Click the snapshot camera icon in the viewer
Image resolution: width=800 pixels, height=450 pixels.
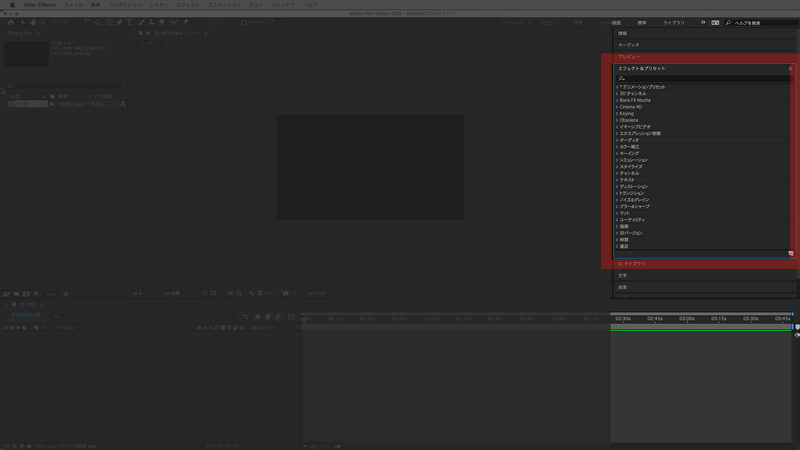pos(286,293)
